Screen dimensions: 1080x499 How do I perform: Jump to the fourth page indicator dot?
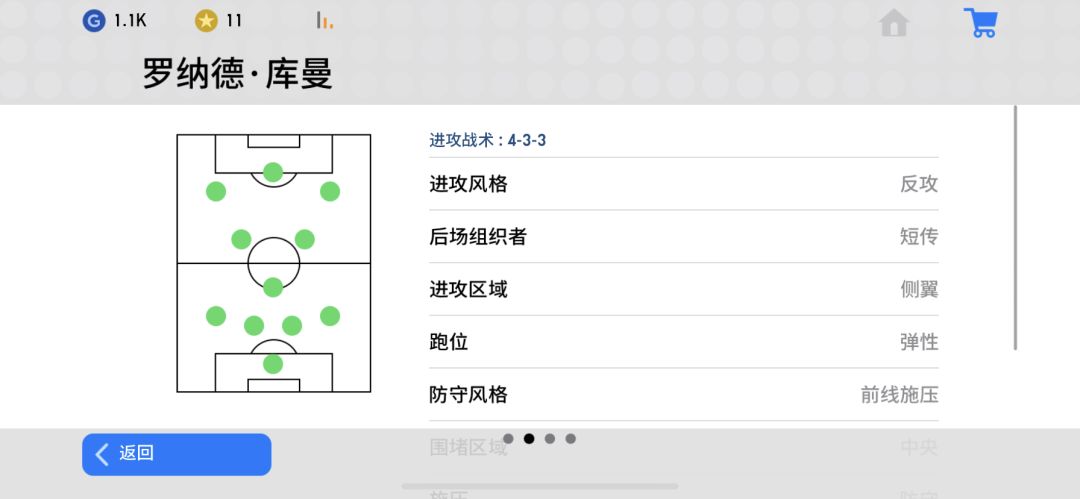570,438
